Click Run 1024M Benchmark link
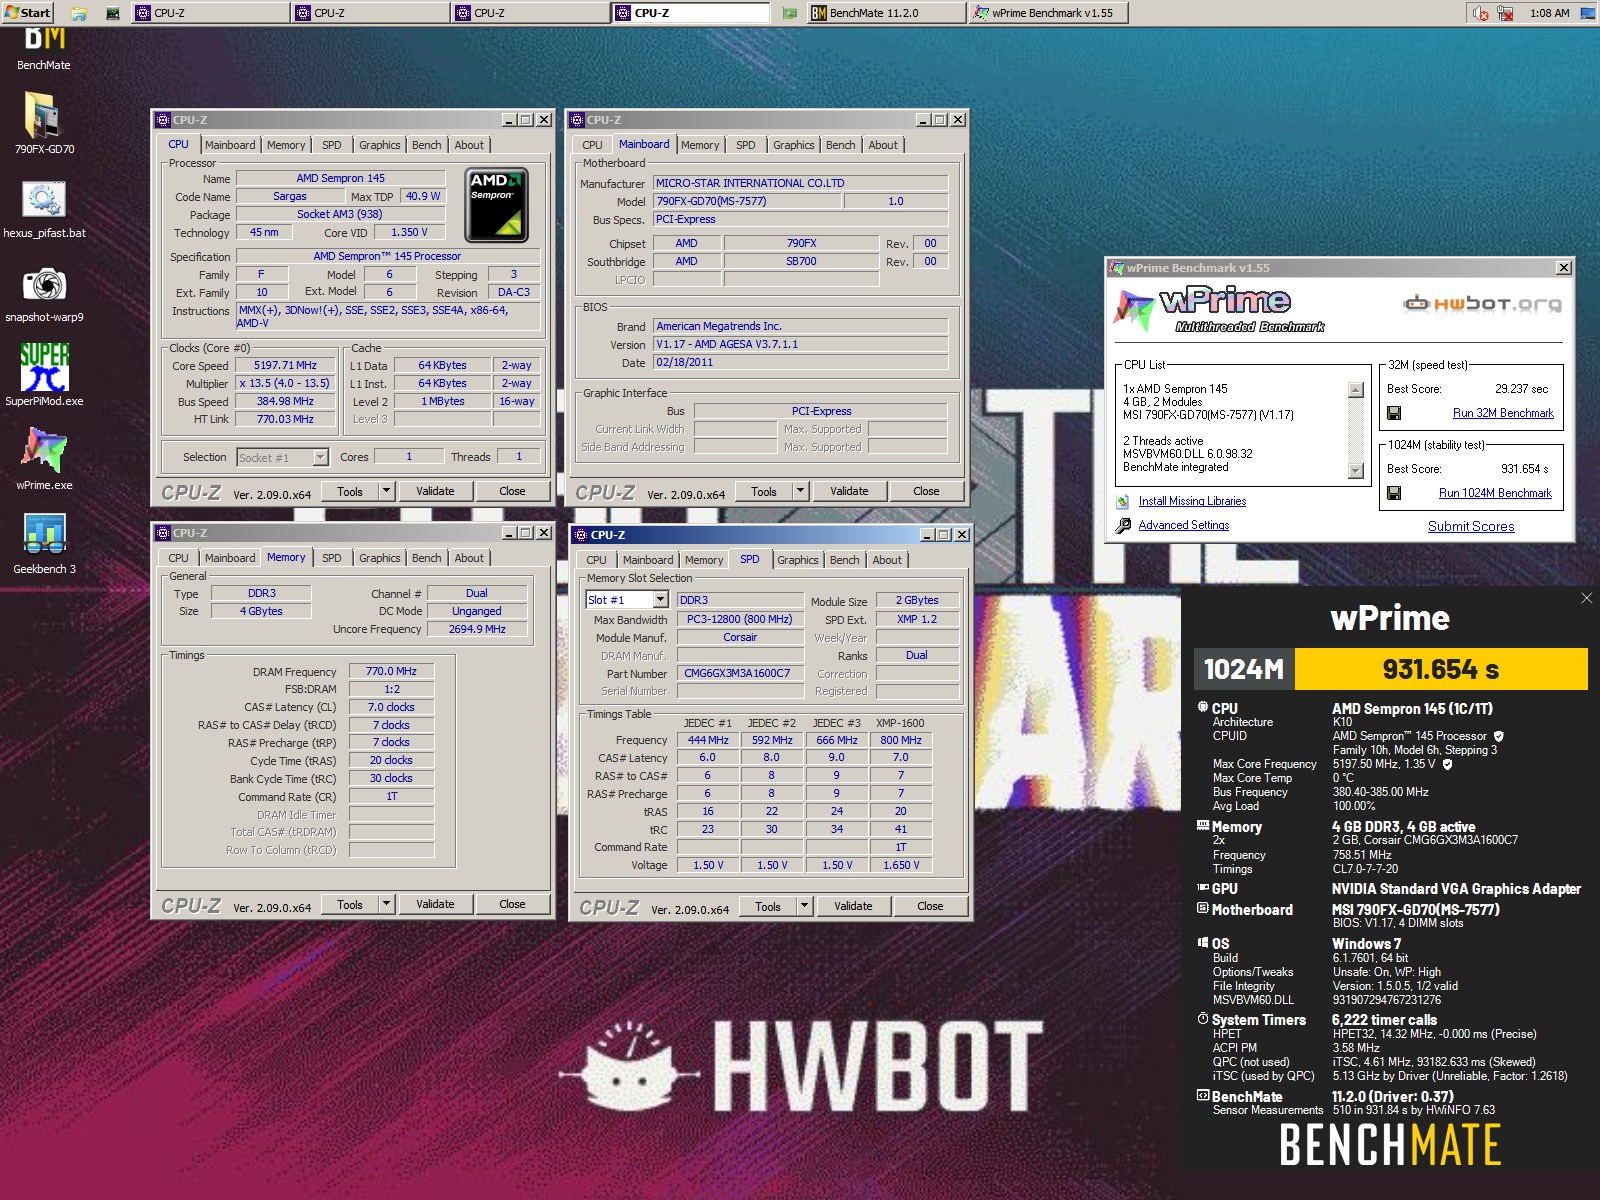This screenshot has height=1200, width=1600. point(1495,493)
